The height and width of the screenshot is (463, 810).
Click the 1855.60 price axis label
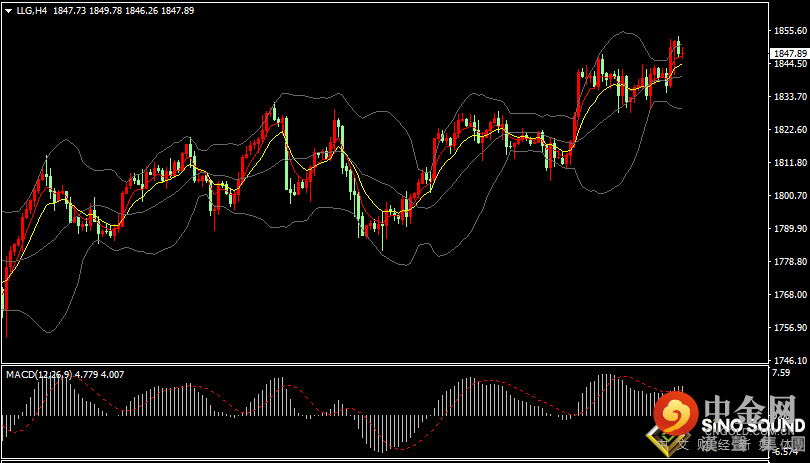789,31
